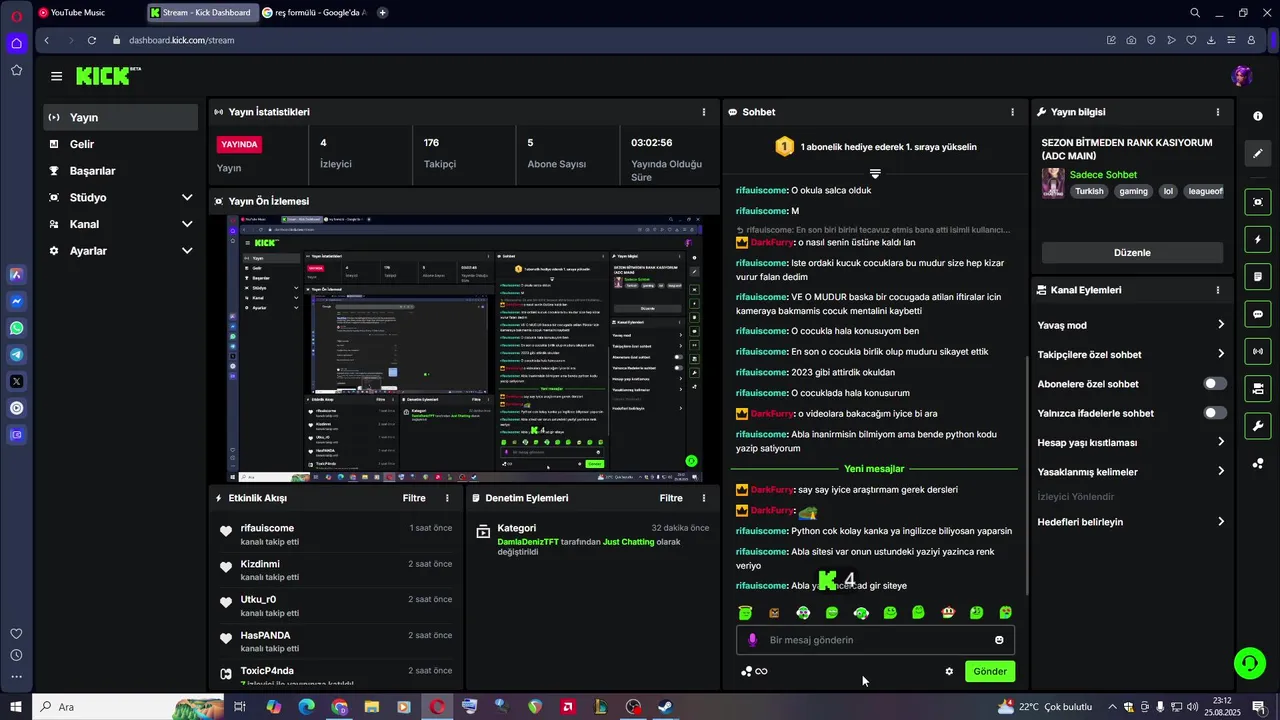Open the Filtre option in Denetim Eylemleri

pos(671,498)
